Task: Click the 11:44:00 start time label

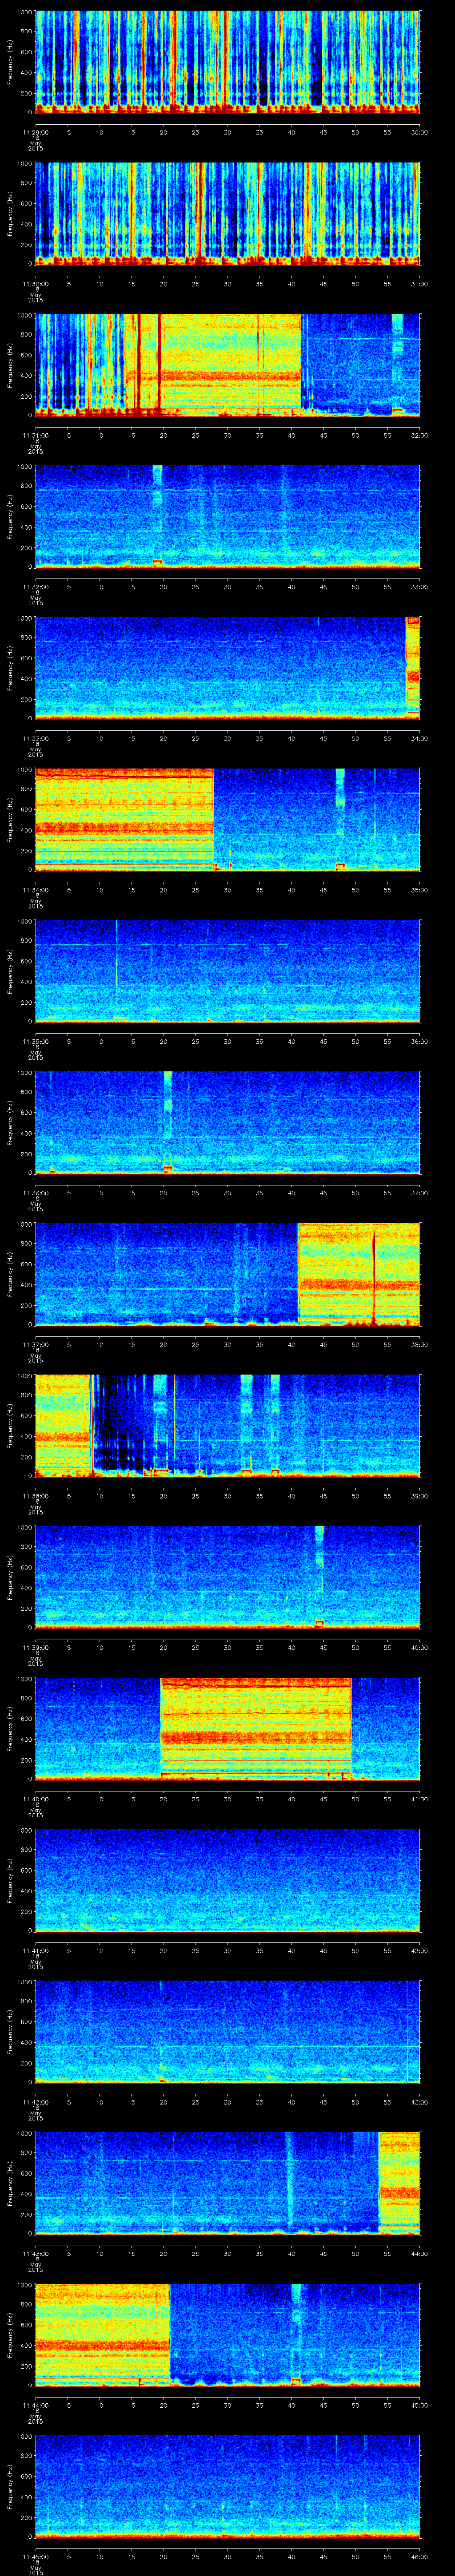Action: click(36, 2404)
